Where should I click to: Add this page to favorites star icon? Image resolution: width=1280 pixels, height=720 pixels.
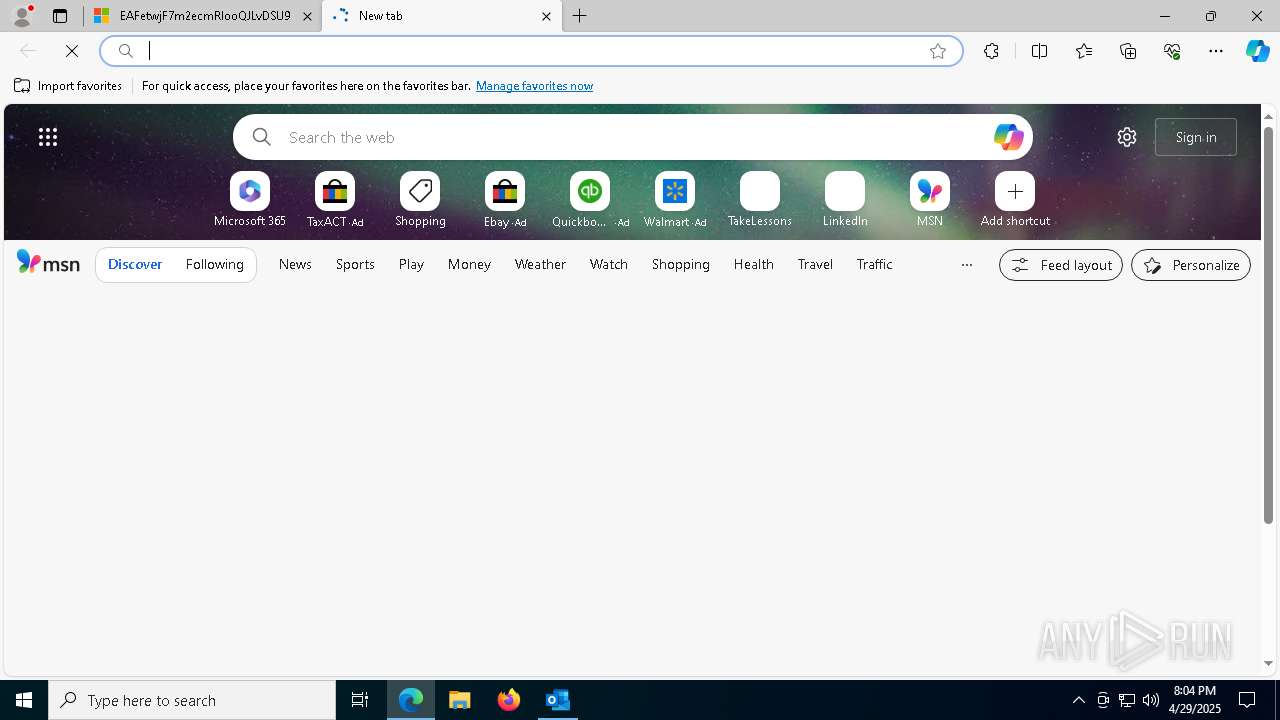pos(938,51)
